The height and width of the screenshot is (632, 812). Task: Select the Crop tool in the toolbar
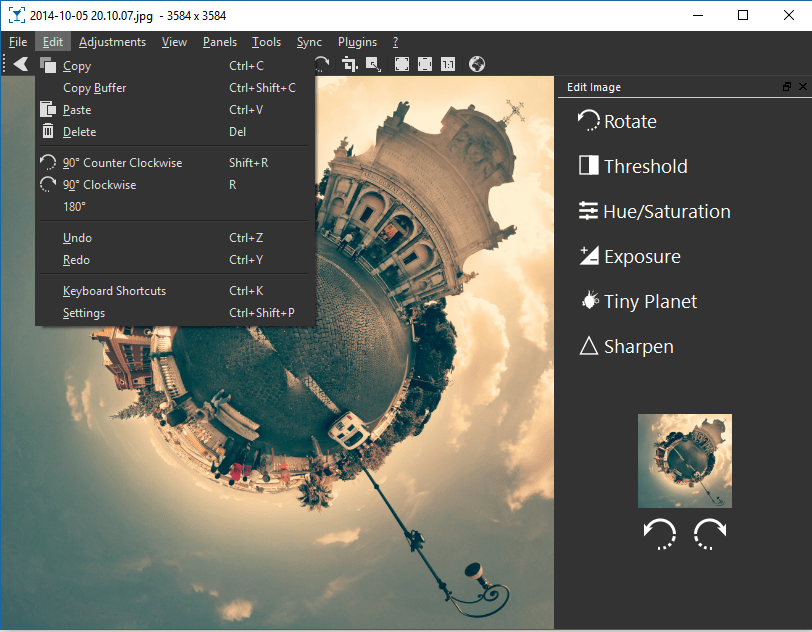349,64
